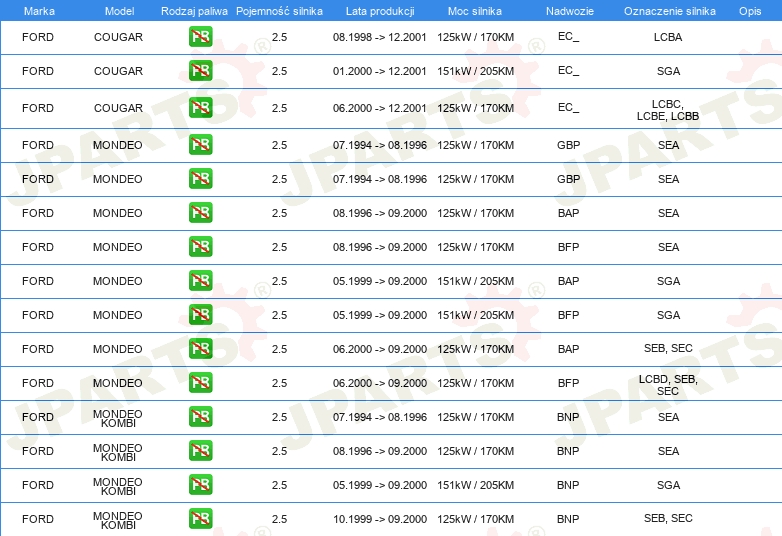Select the LCBD, SEB, SEC engine code cell
The height and width of the screenshot is (536, 782).
[x=668, y=385]
